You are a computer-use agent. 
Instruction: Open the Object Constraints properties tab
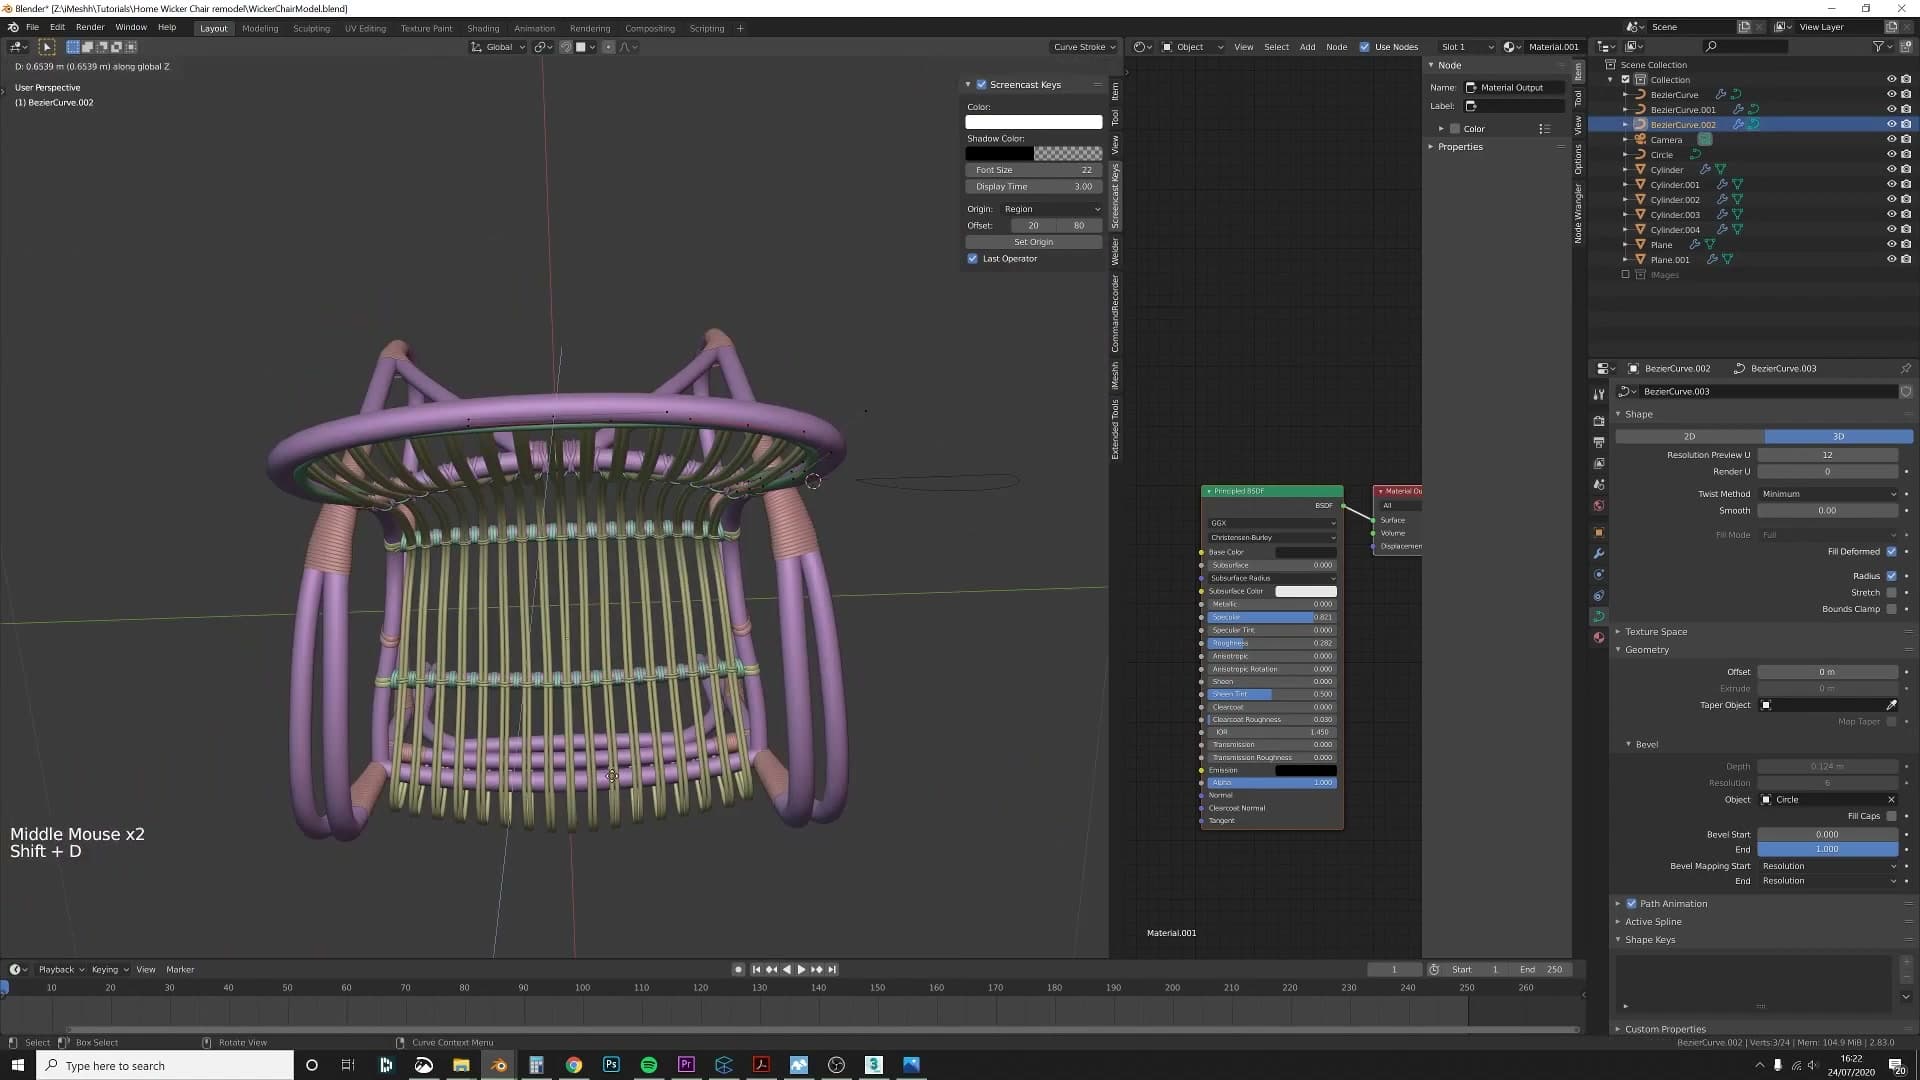pyautogui.click(x=1599, y=595)
